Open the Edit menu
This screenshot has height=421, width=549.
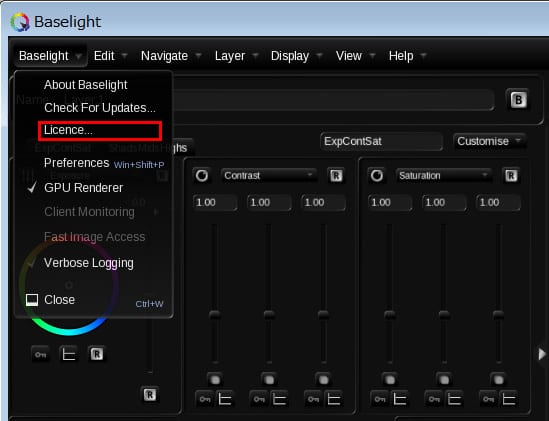point(110,56)
